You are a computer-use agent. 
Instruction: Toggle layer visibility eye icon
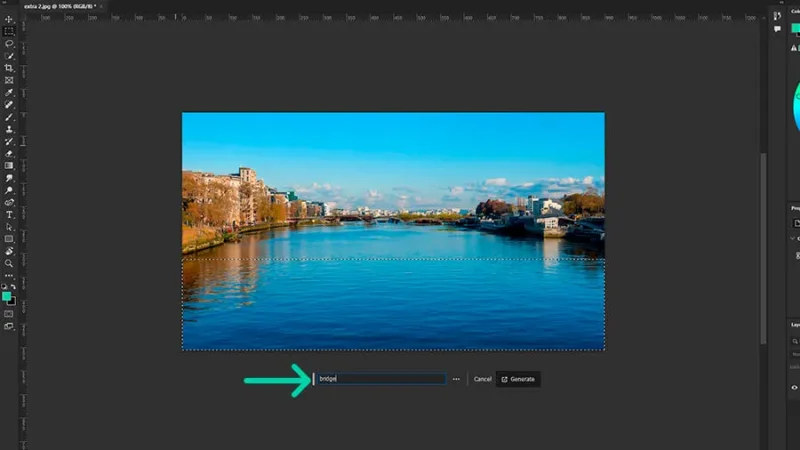coord(794,387)
